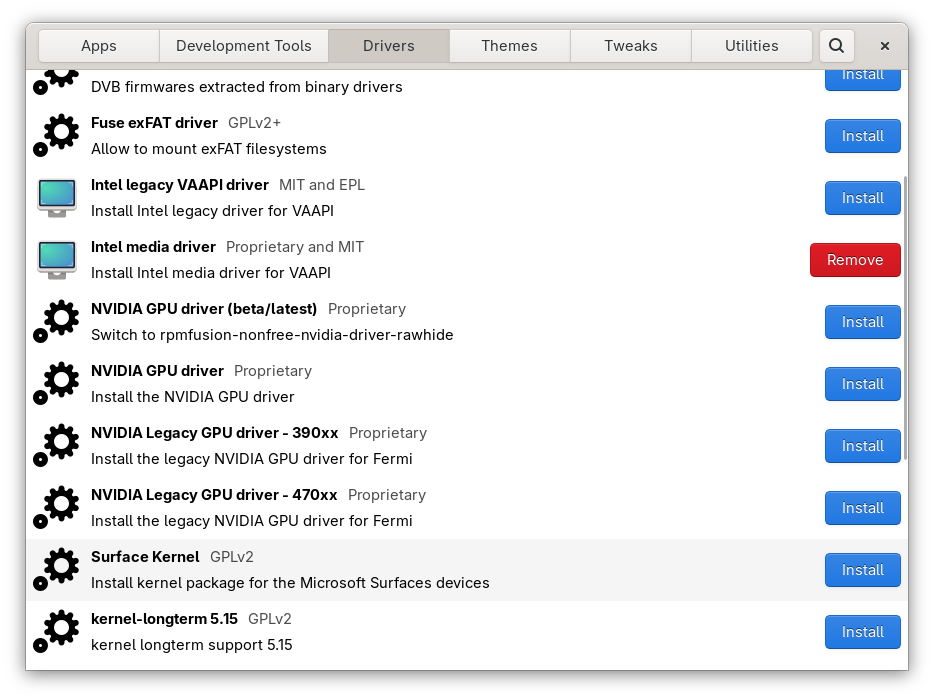Screen dimensions: 934x699
Task: Select the Intel legacy VAAPI driver title
Action: [180, 185]
